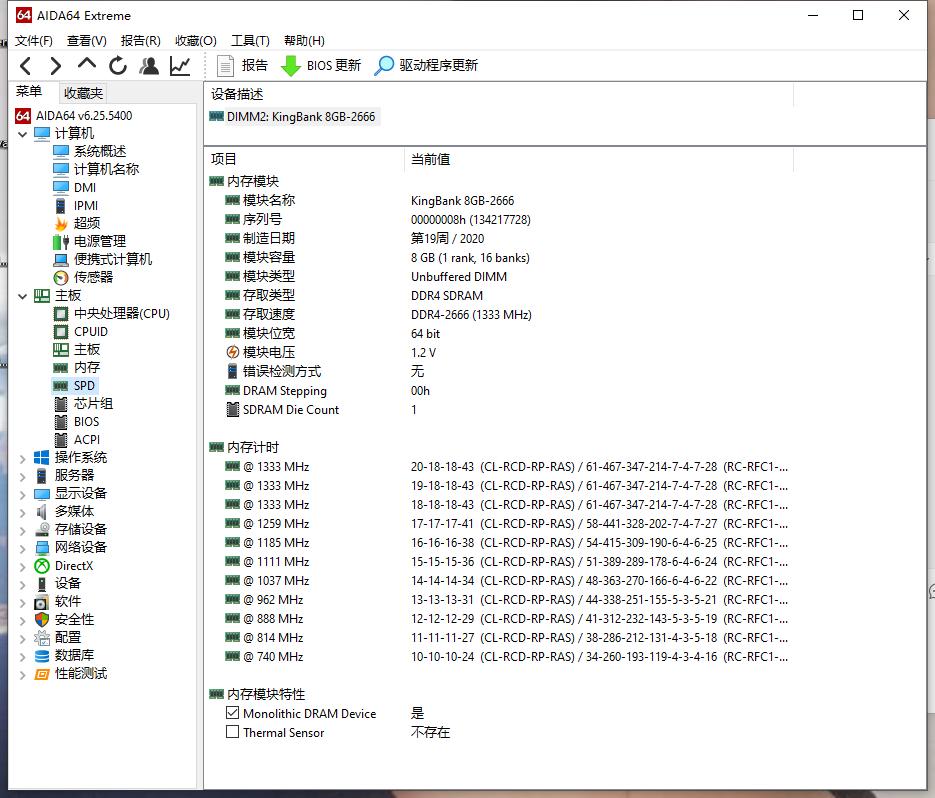The image size is (935, 798).
Task: Click the 报告 toolbar button
Action: (243, 66)
